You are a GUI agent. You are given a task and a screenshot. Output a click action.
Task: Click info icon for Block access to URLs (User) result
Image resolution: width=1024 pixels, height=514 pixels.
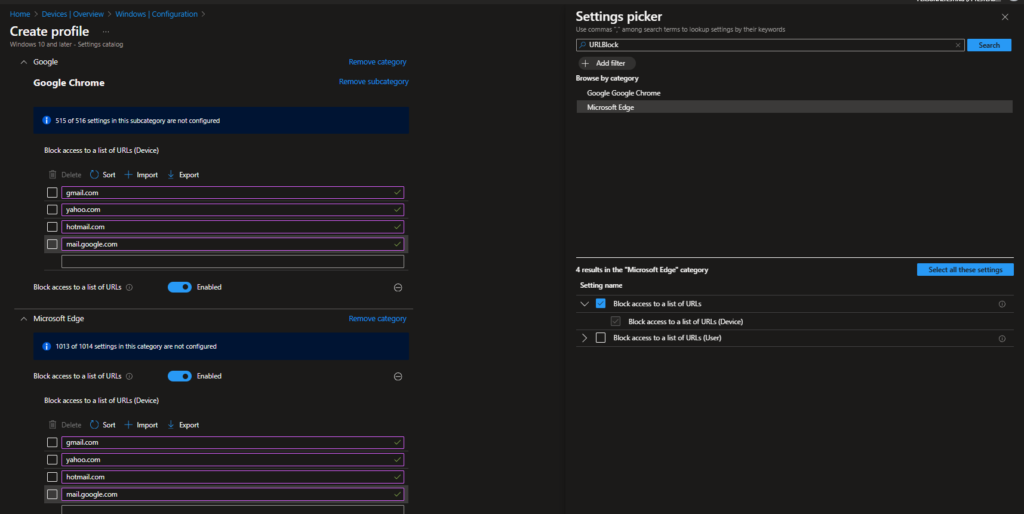pos(1002,338)
